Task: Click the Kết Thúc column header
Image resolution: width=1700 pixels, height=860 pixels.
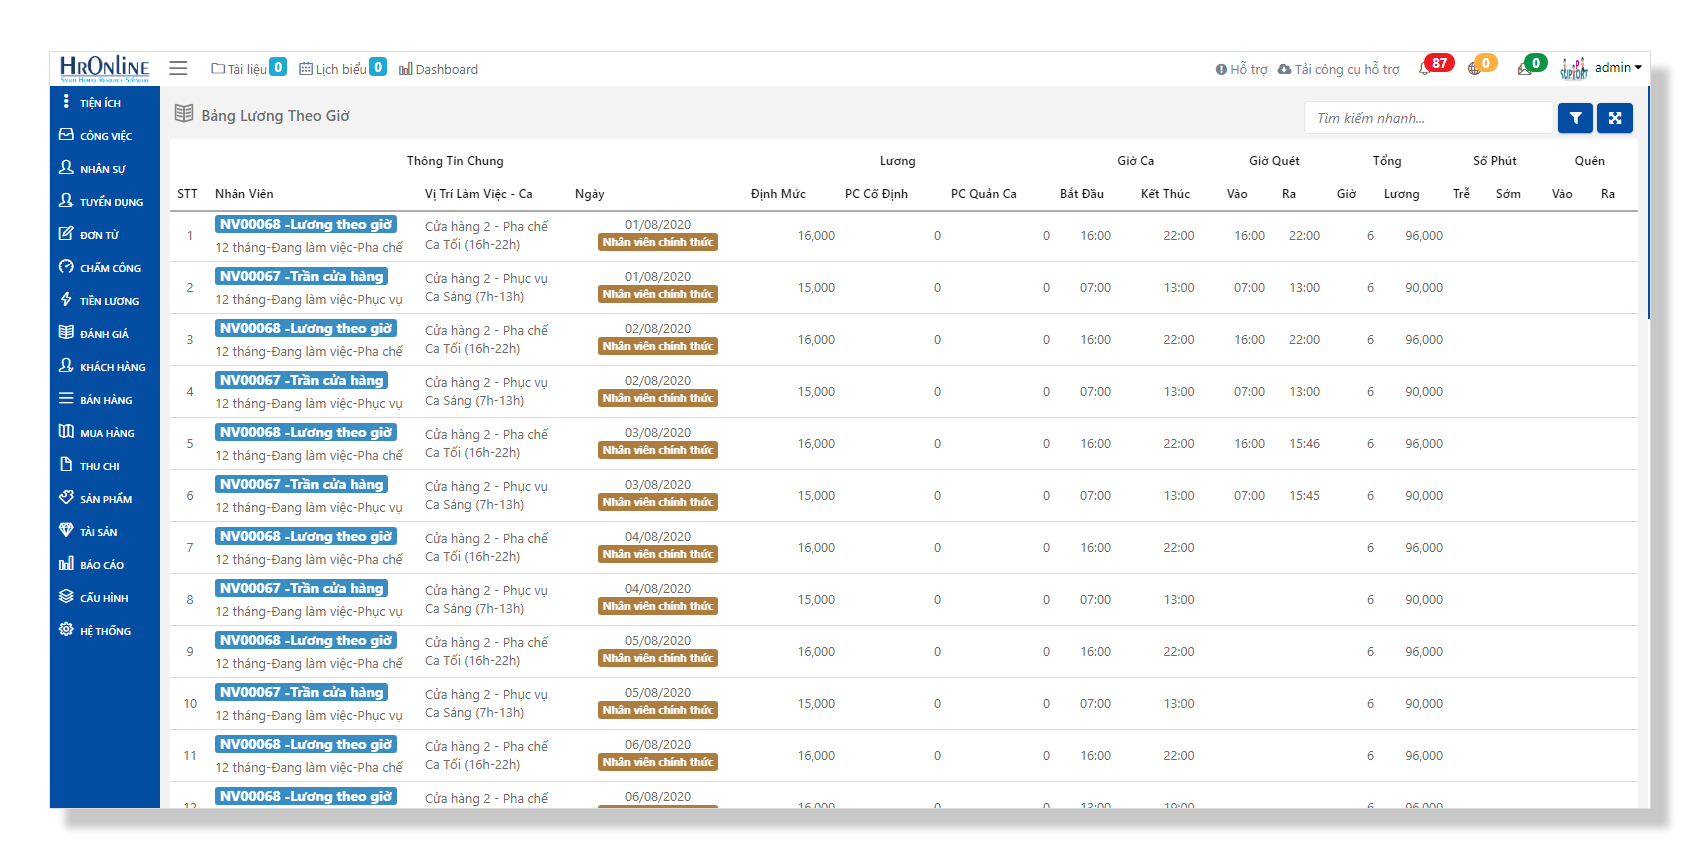Action: click(1165, 194)
